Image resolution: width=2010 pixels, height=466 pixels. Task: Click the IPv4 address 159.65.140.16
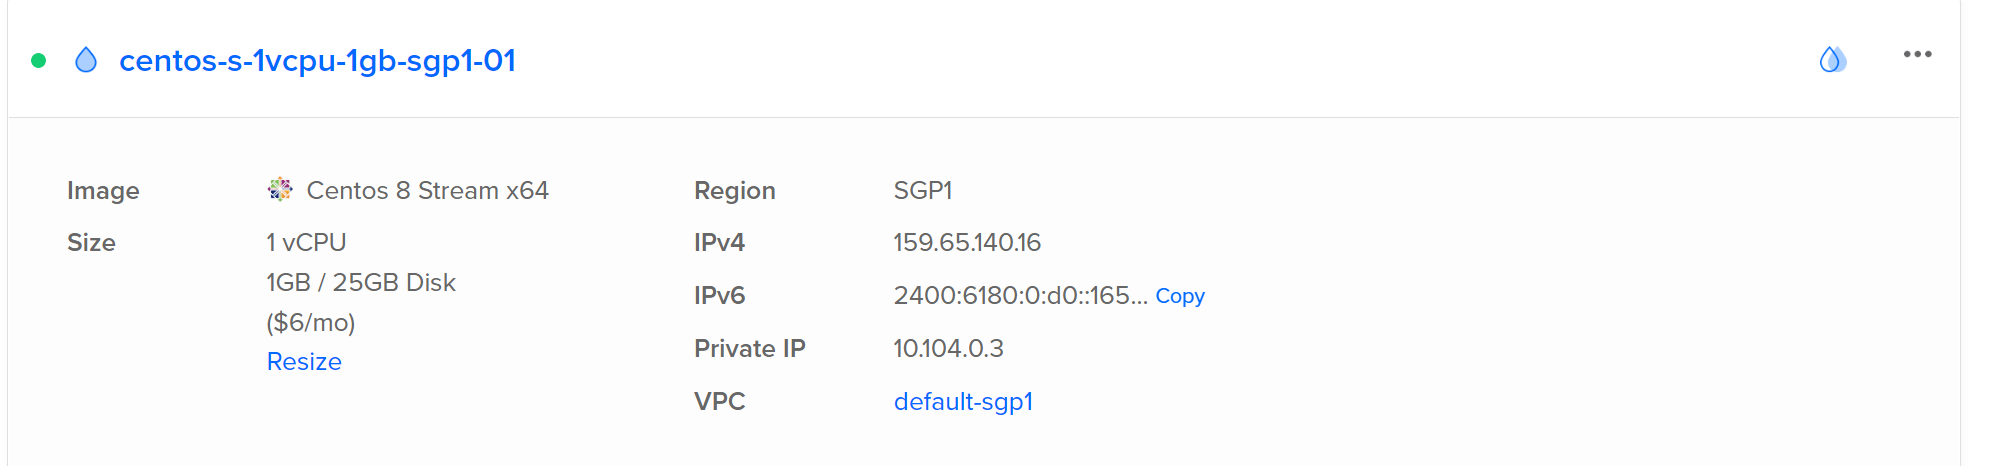pos(967,243)
